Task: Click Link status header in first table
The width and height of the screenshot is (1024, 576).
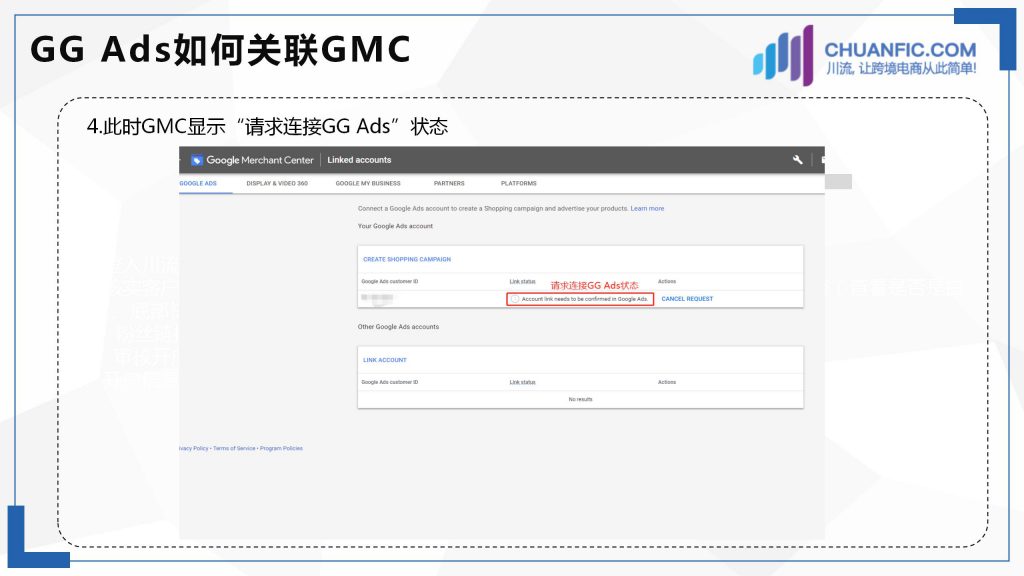Action: tap(522, 281)
